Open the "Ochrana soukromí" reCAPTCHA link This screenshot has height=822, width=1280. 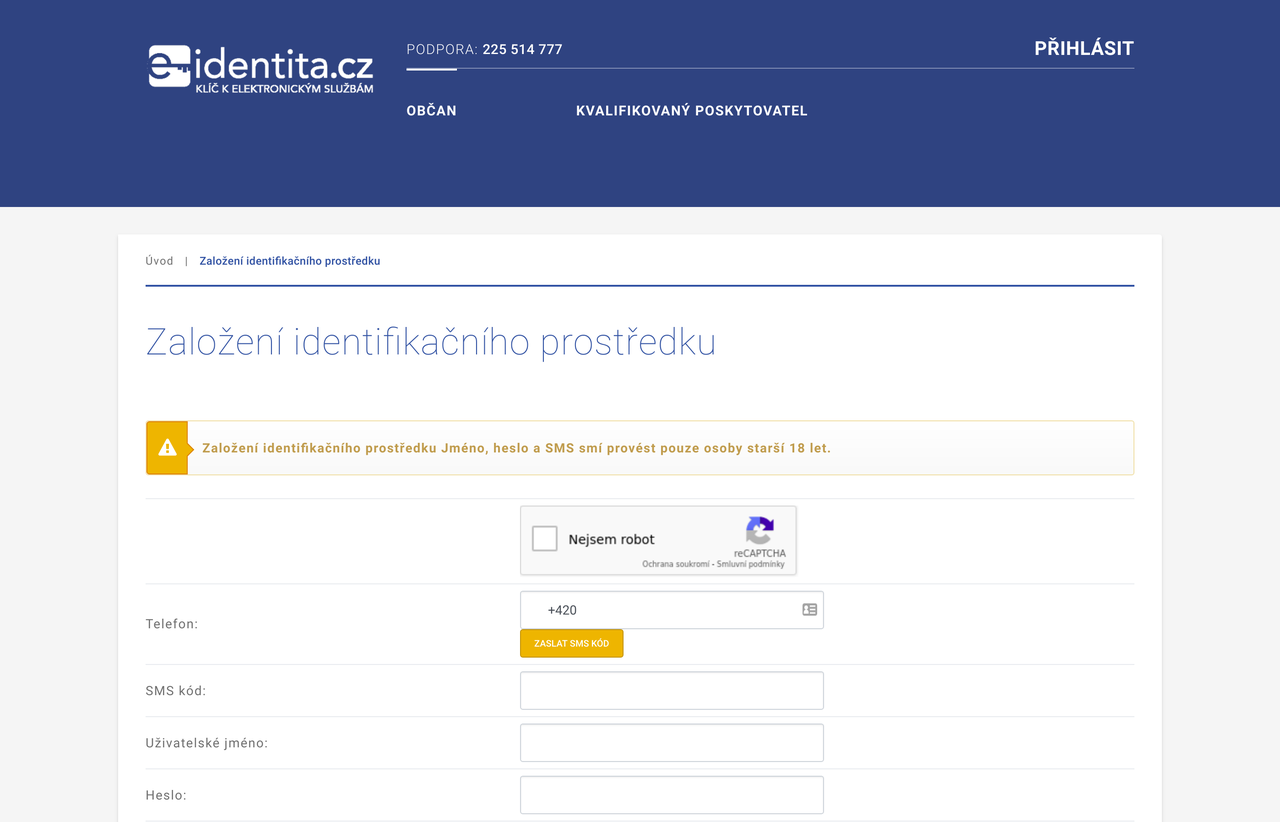[676, 565]
